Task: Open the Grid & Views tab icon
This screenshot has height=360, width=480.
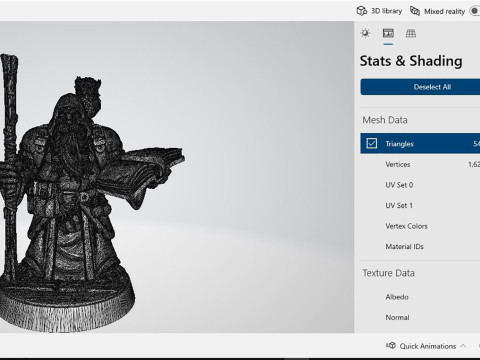Action: pos(411,33)
